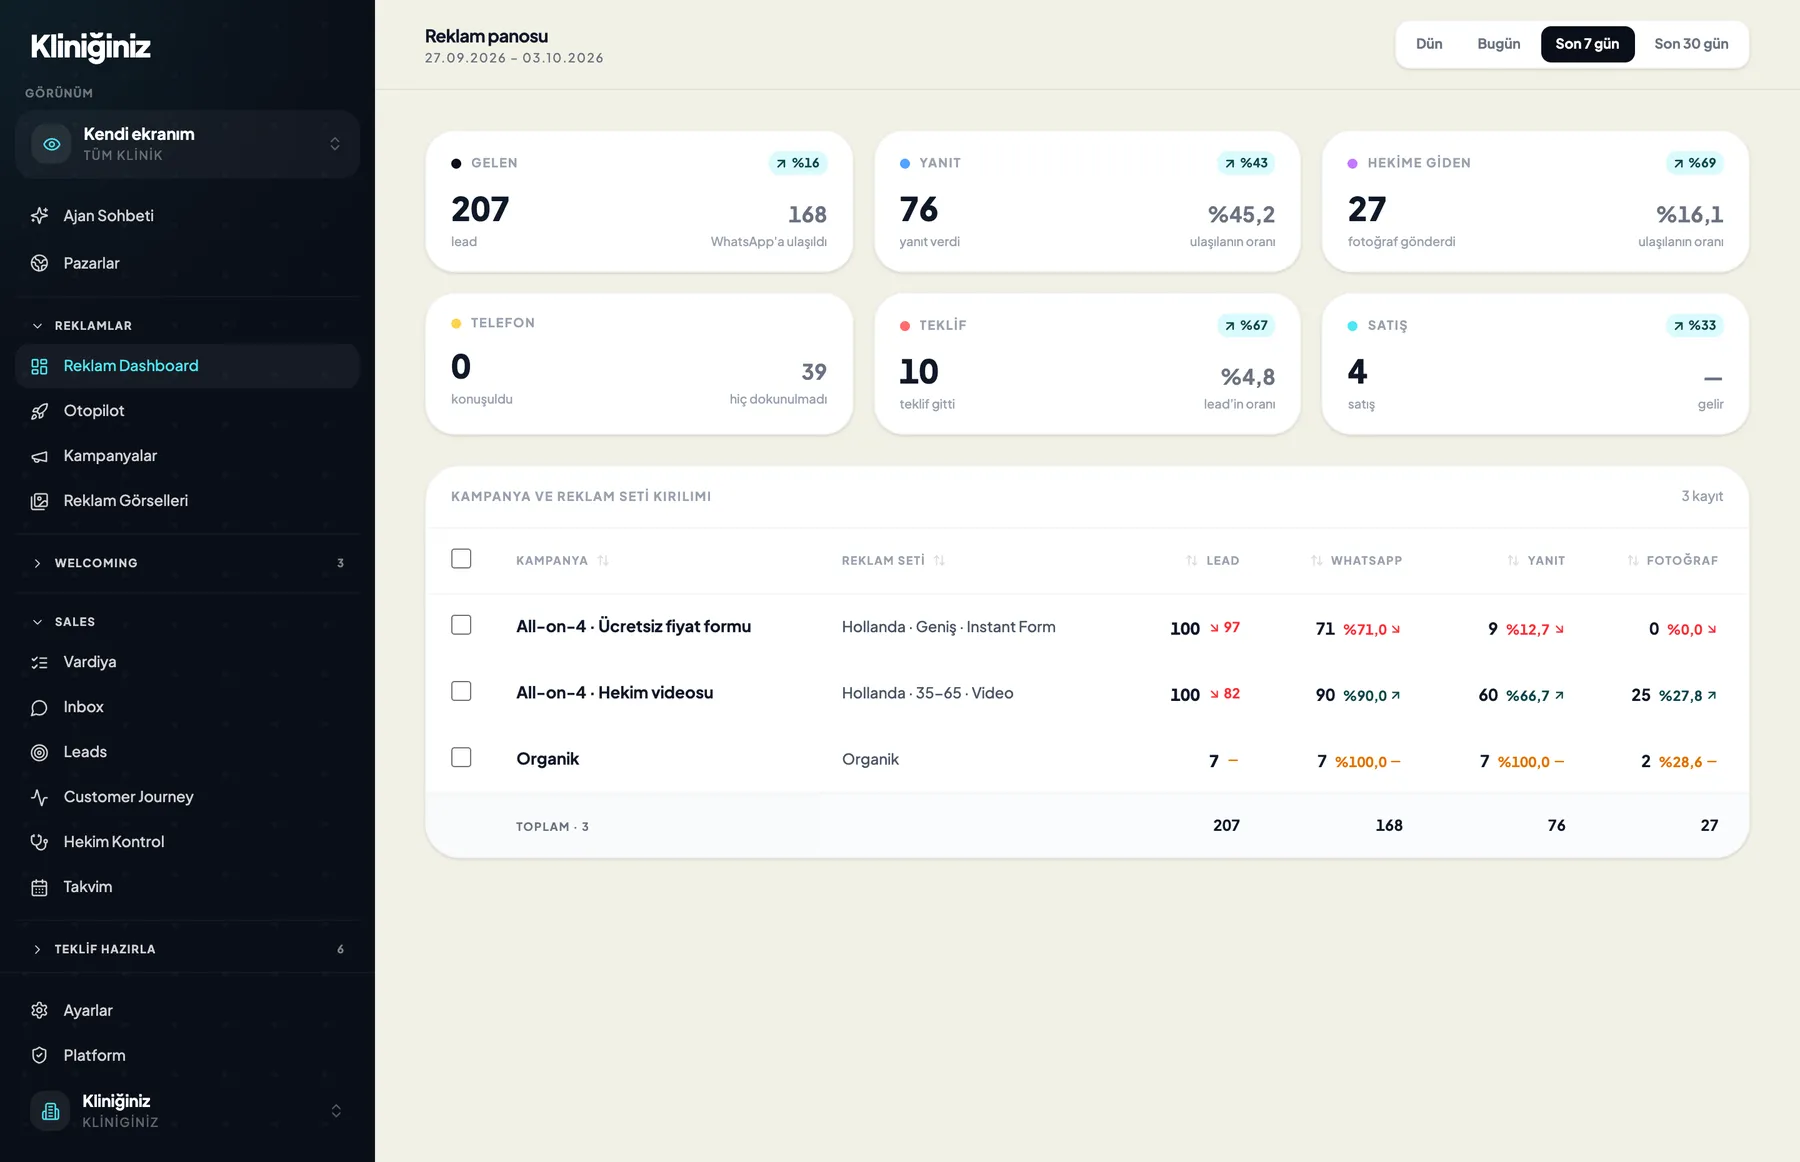Sort by the Yanıt column header

click(x=1536, y=560)
